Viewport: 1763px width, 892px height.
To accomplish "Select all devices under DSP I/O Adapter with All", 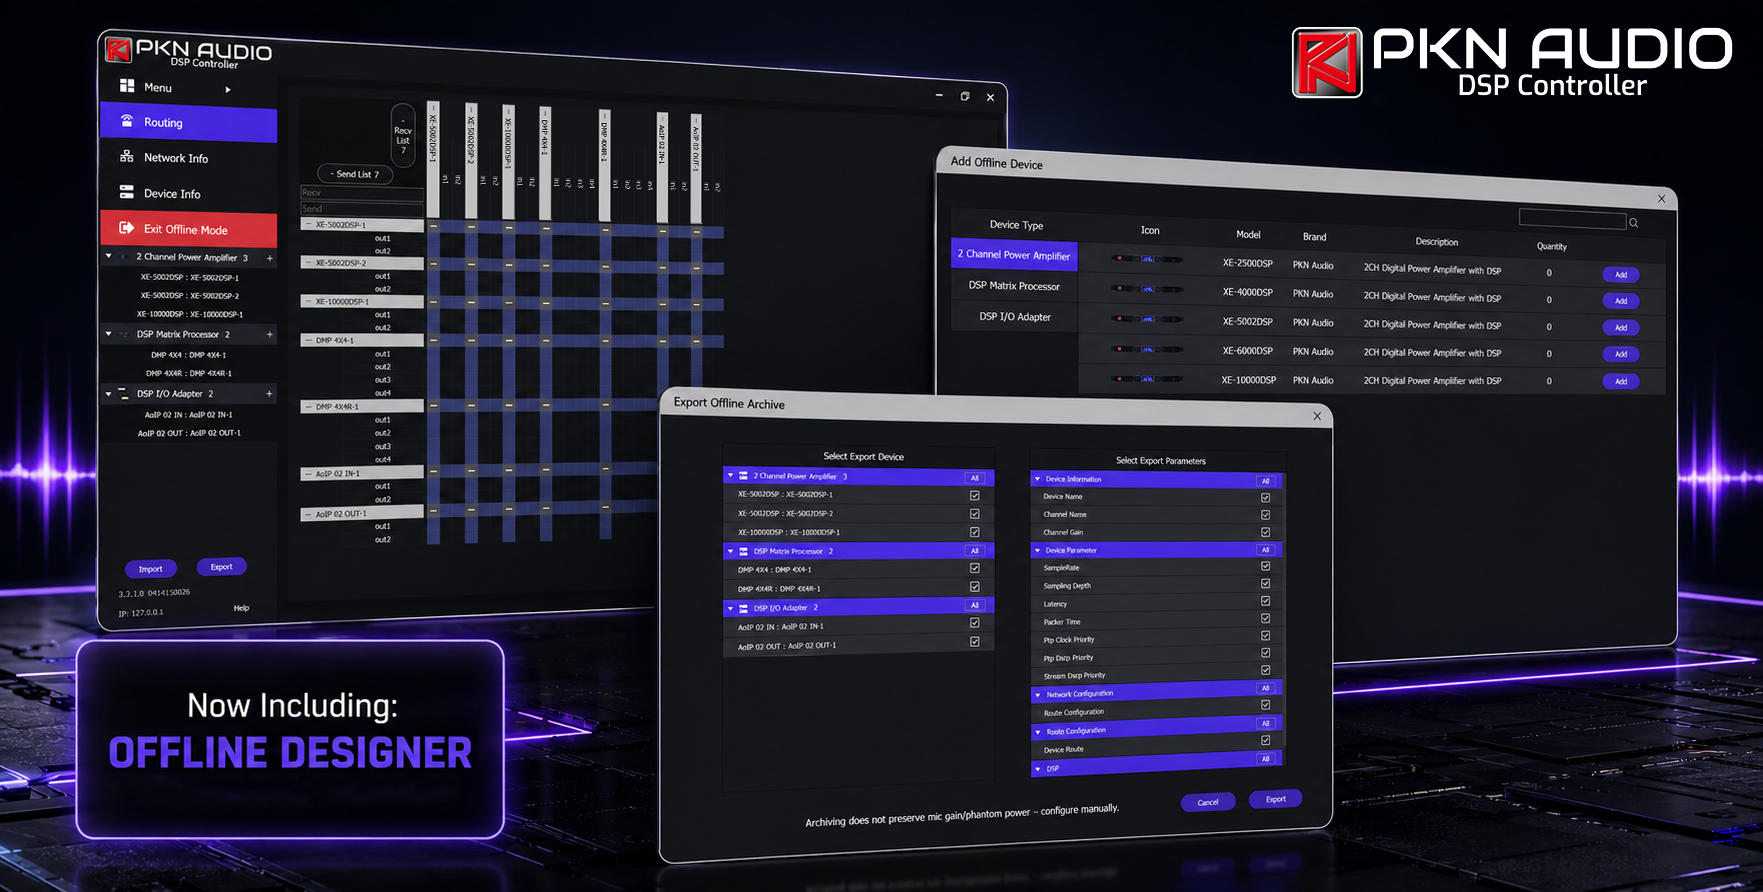I will (975, 606).
